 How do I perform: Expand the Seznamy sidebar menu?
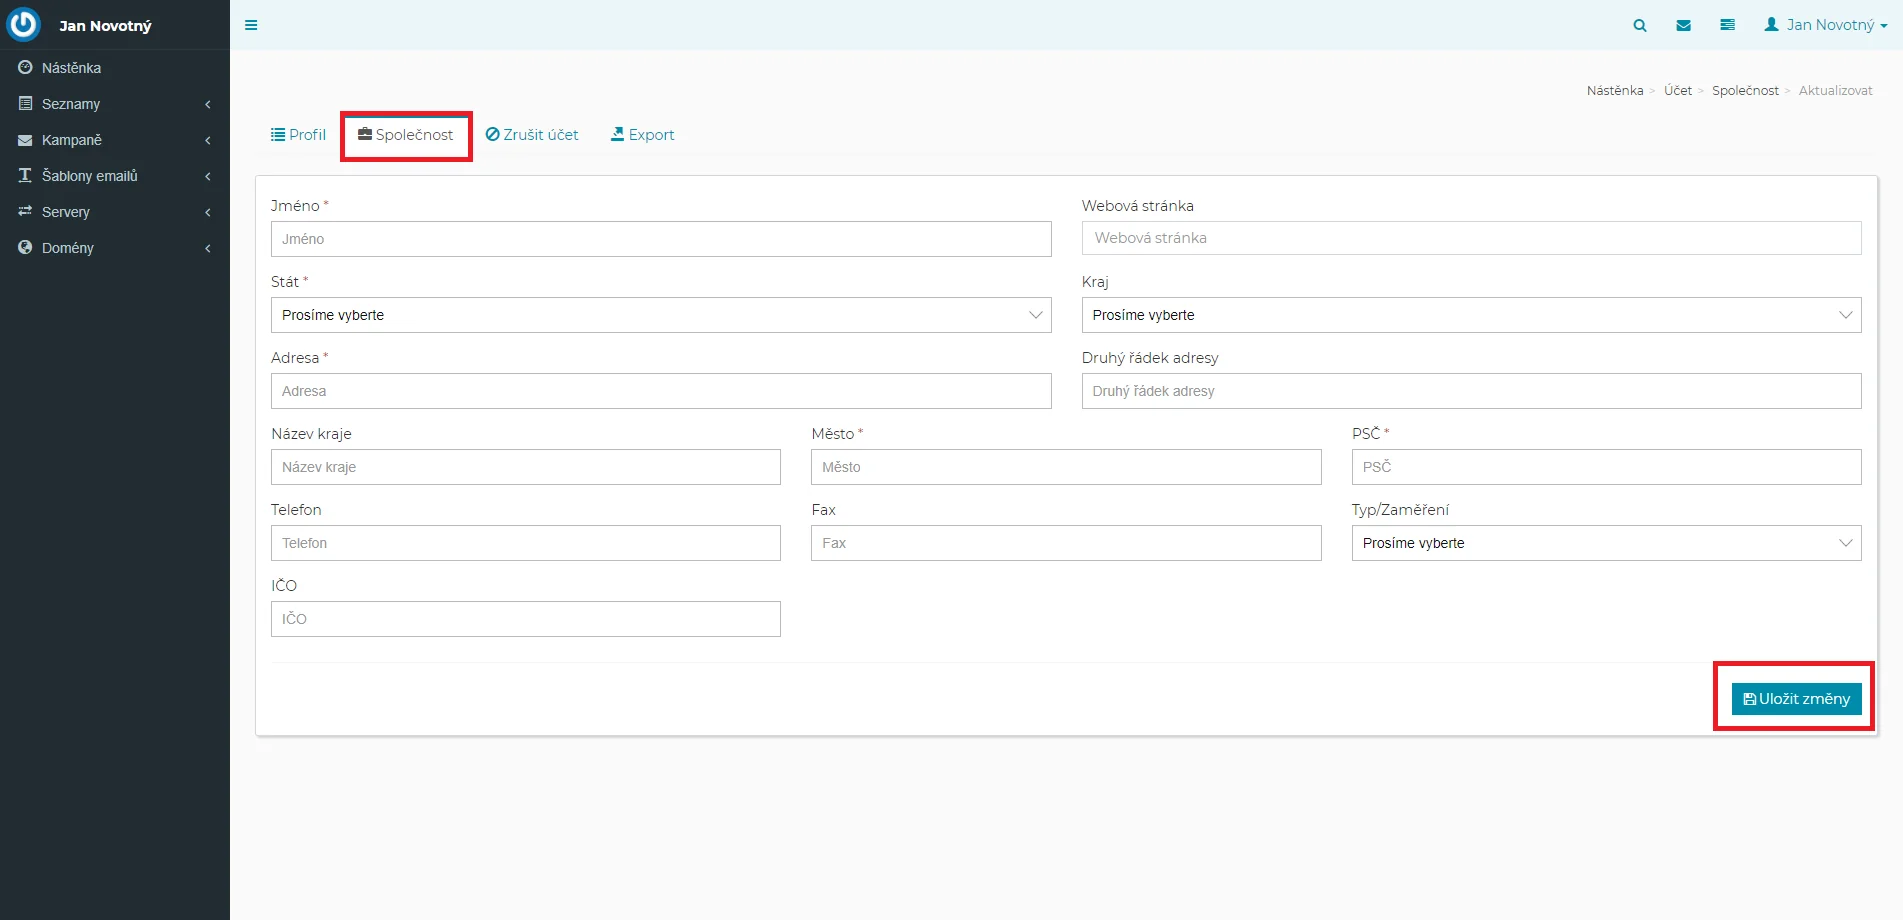pos(114,104)
